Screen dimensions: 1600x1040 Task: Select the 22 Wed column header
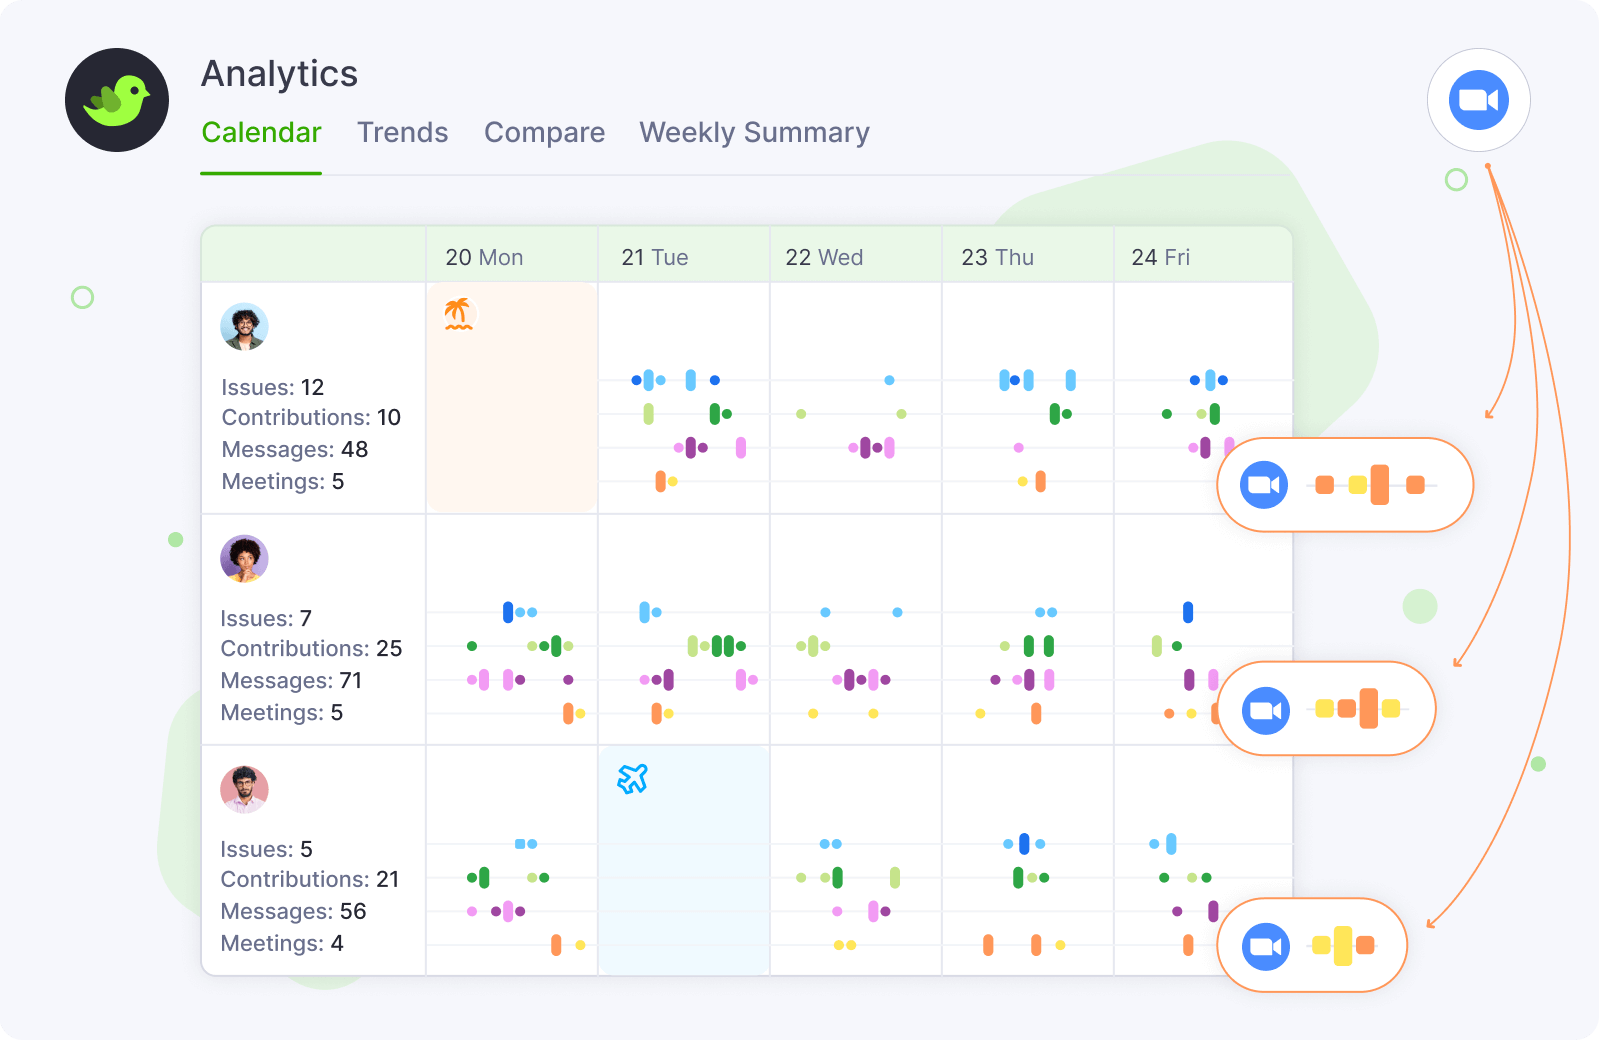click(x=824, y=257)
